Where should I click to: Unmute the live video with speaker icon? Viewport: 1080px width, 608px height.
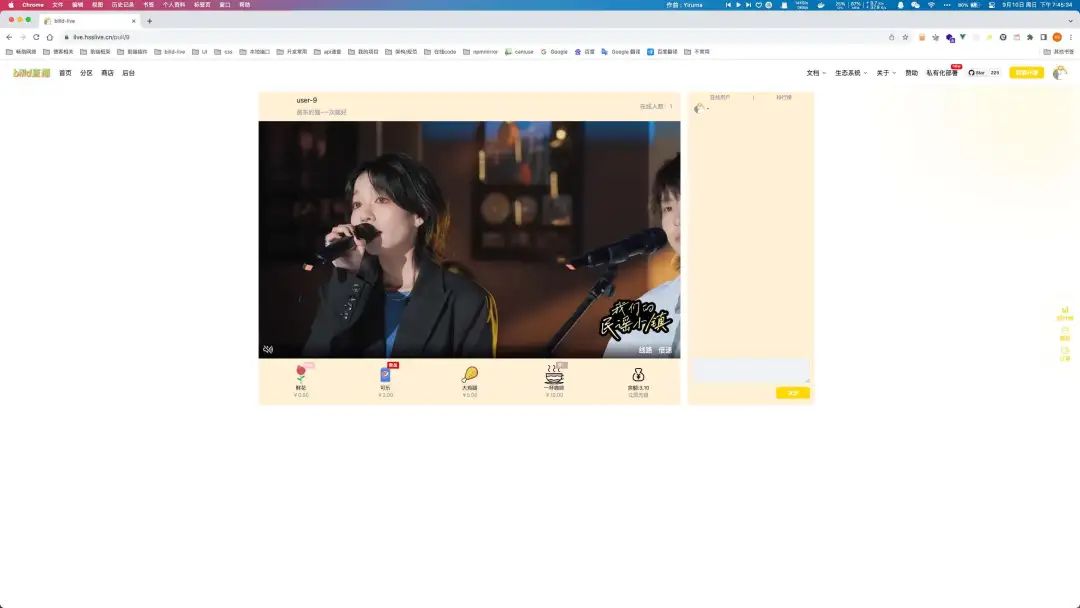tap(268, 350)
